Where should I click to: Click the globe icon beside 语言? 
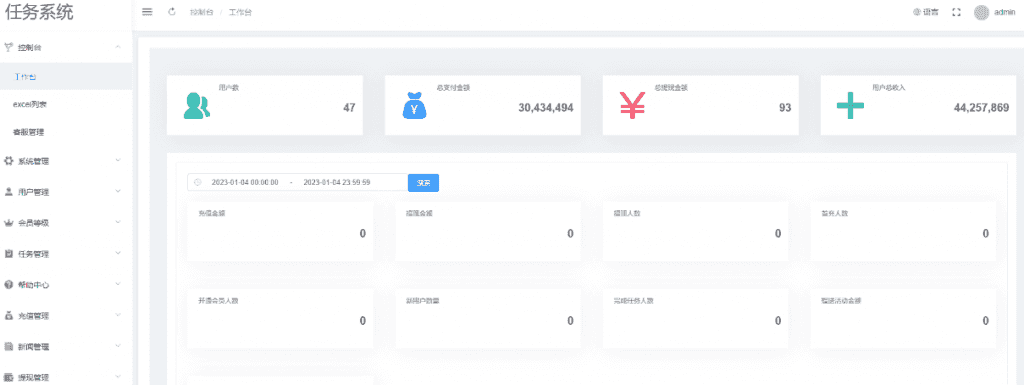point(917,12)
